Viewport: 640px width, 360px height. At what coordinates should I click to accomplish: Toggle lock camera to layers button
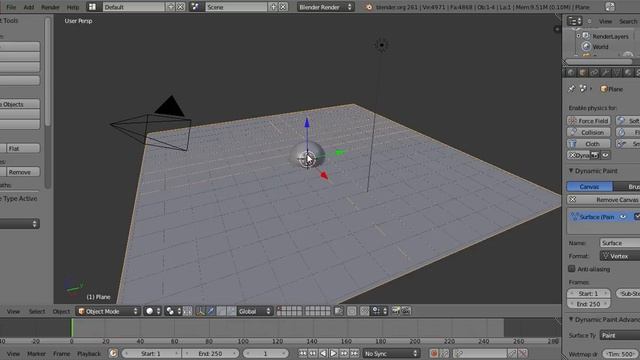click(339, 311)
